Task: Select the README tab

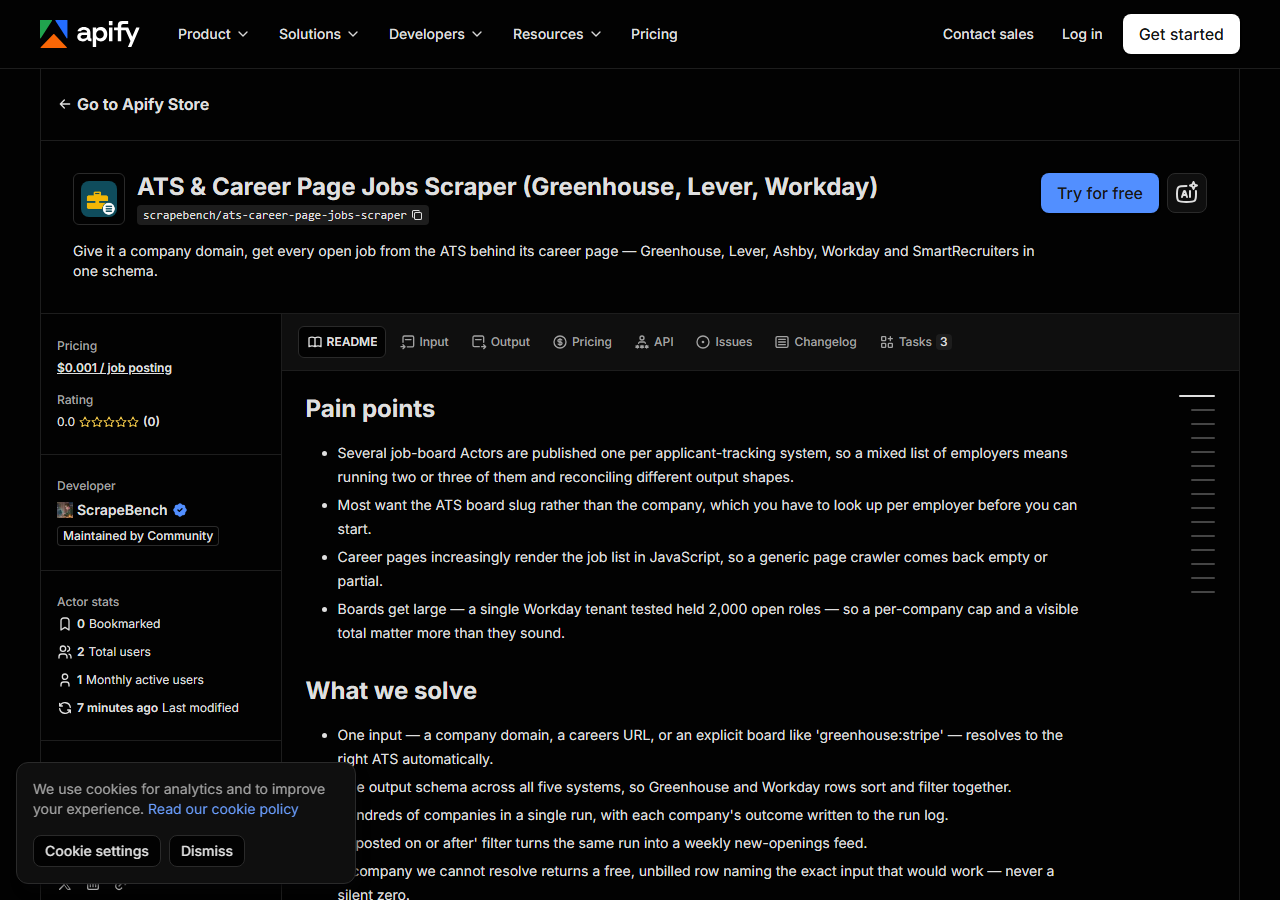Action: point(342,342)
